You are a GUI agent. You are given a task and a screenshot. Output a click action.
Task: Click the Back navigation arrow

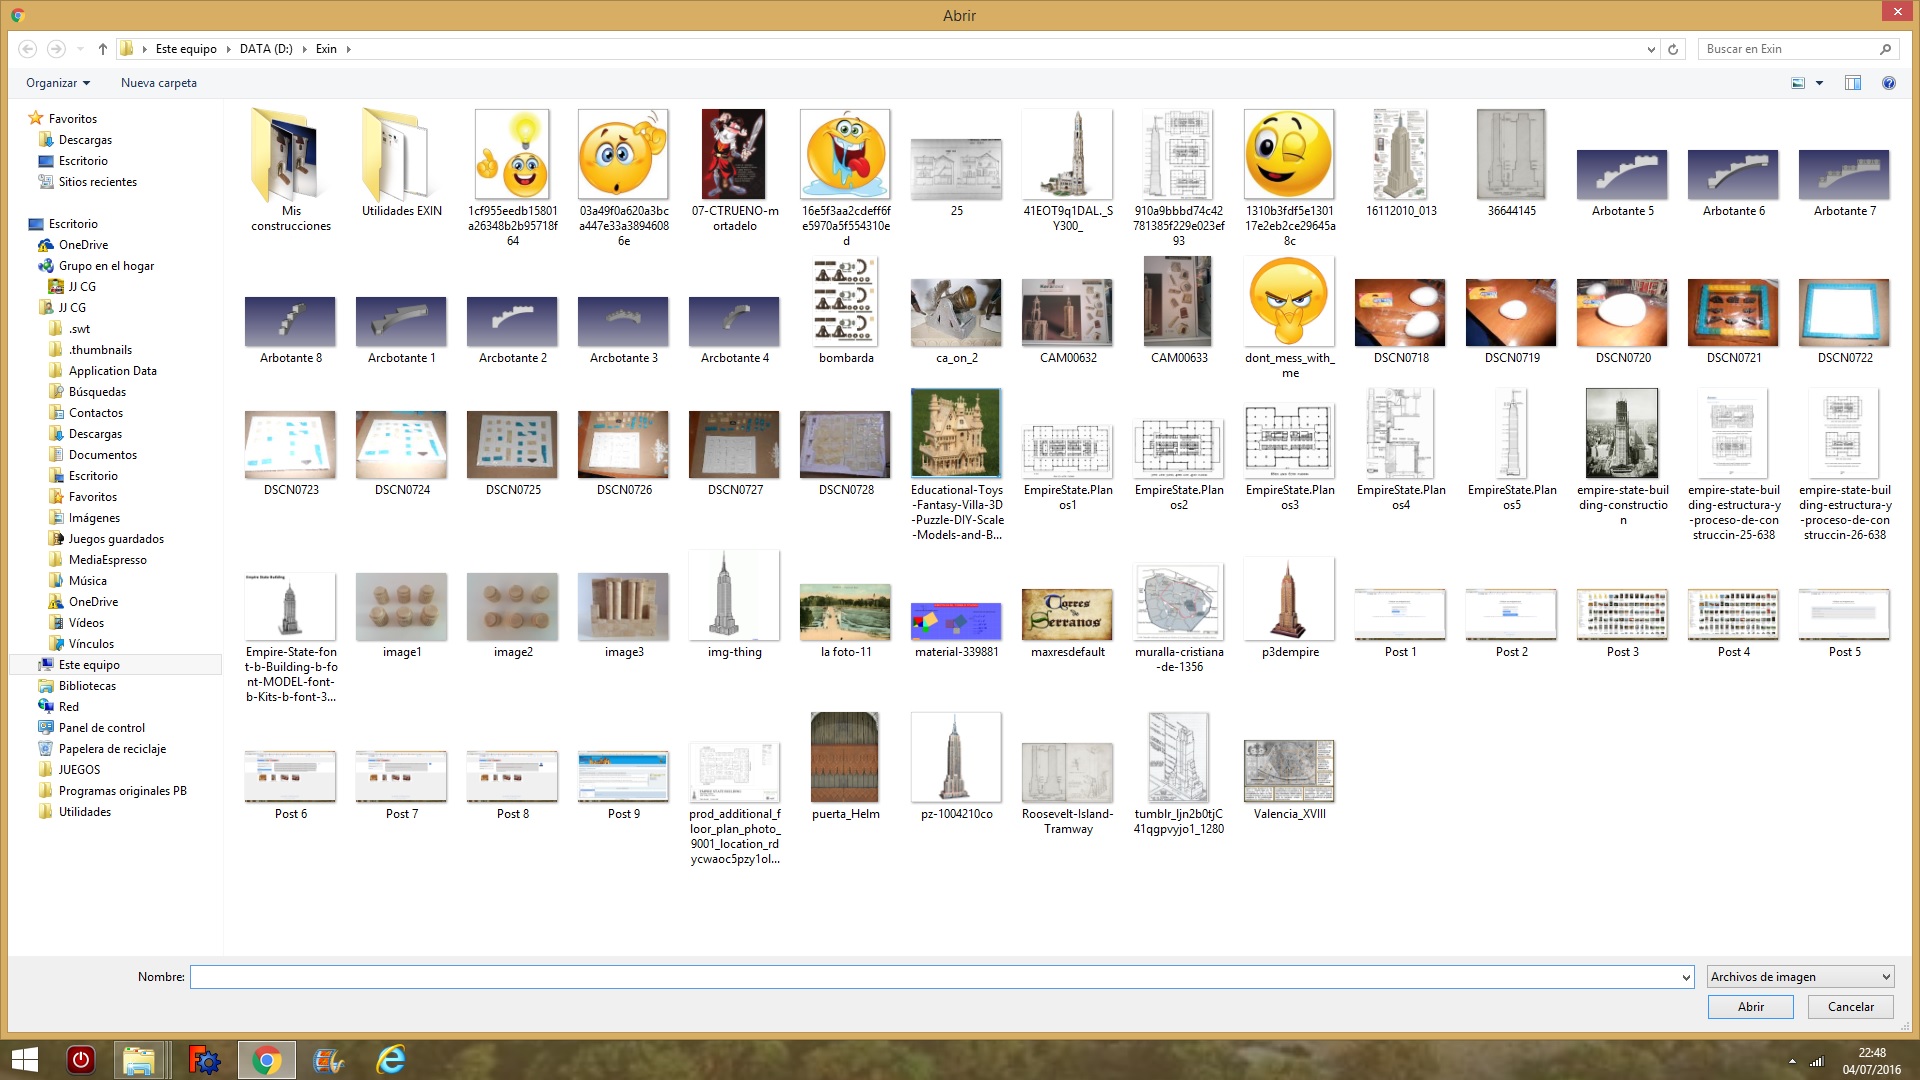28,49
